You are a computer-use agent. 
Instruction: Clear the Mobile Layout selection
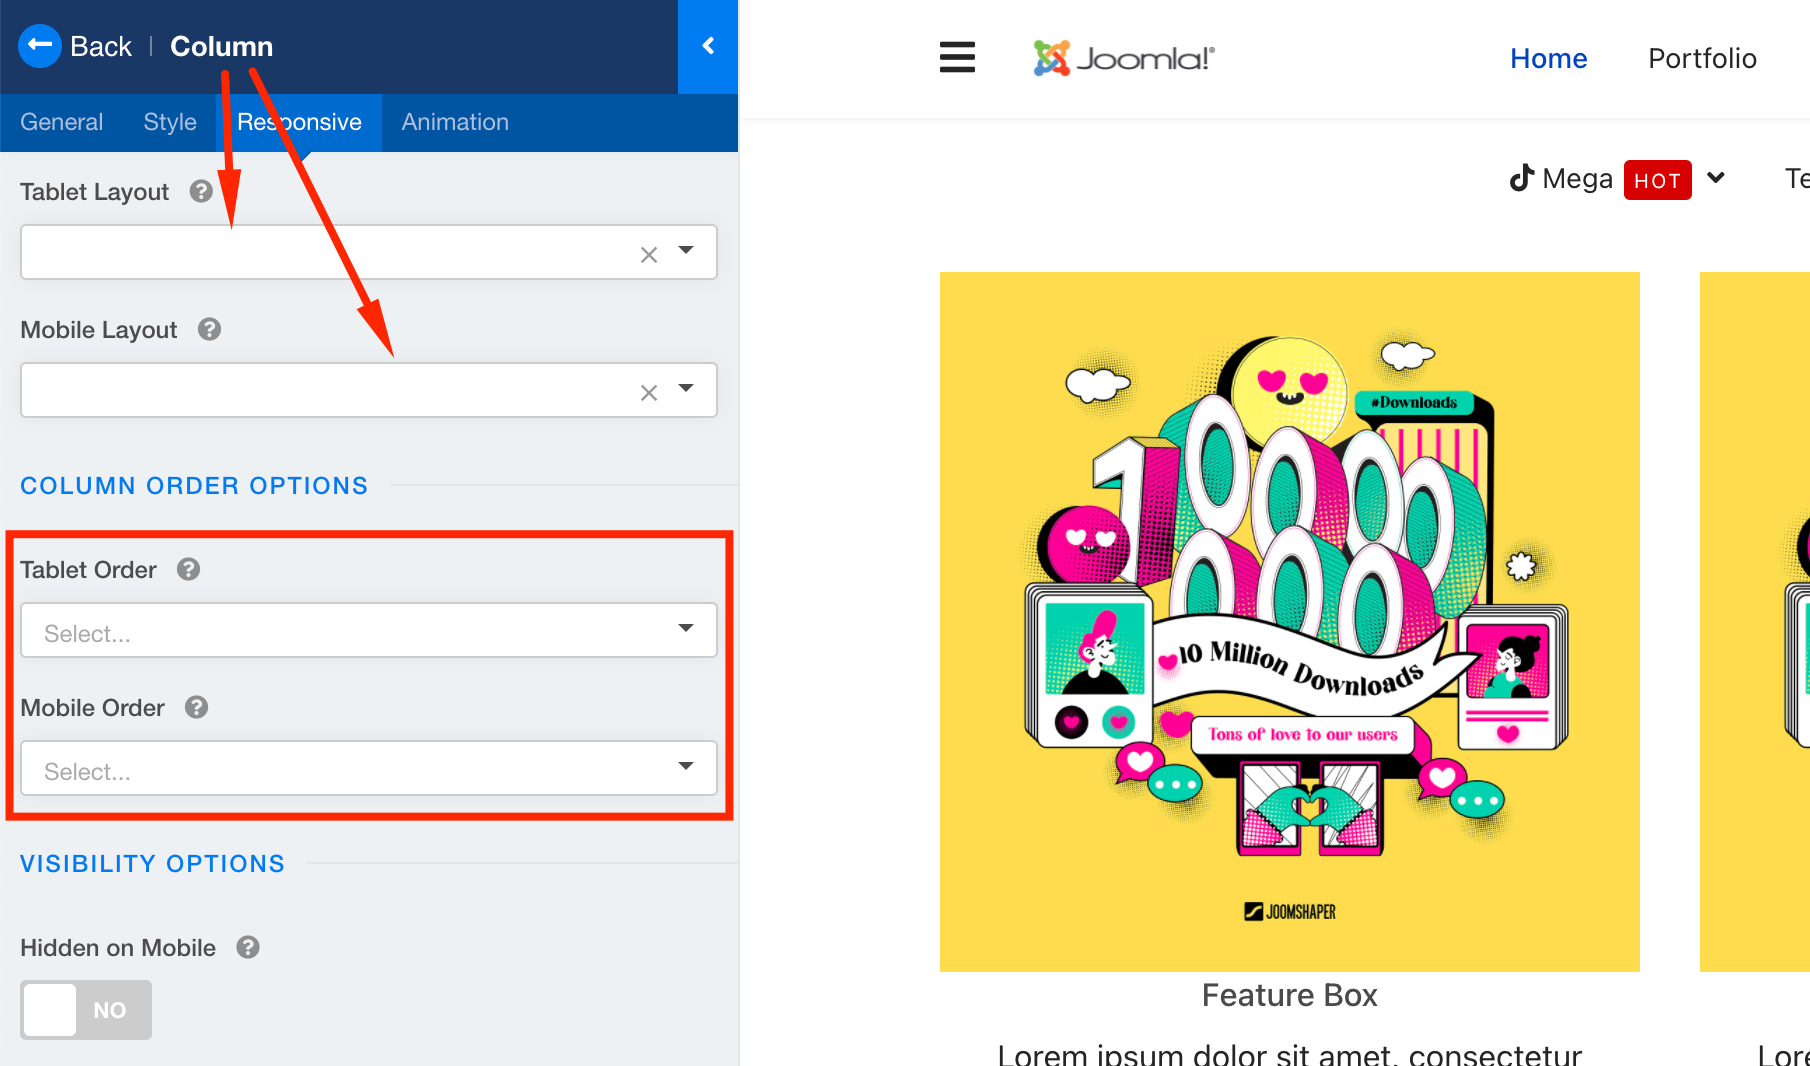coord(649,393)
